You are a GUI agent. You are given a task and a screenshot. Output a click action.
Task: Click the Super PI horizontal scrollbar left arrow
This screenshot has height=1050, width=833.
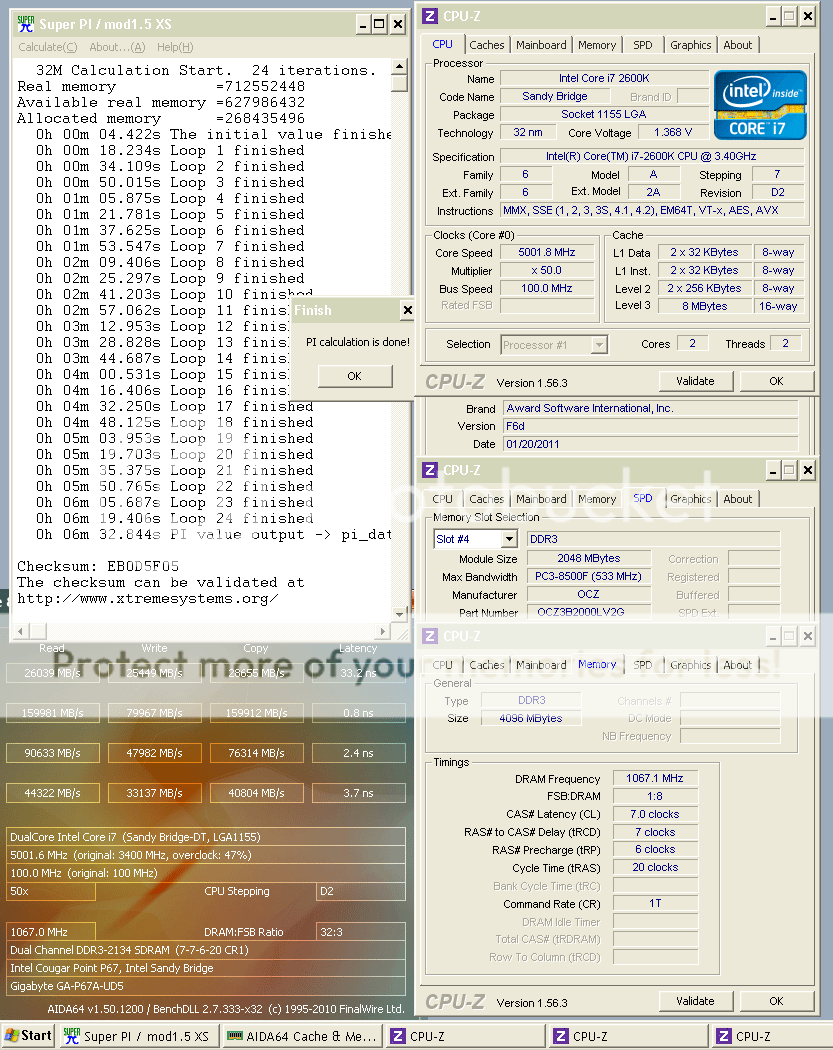pyautogui.click(x=21, y=631)
